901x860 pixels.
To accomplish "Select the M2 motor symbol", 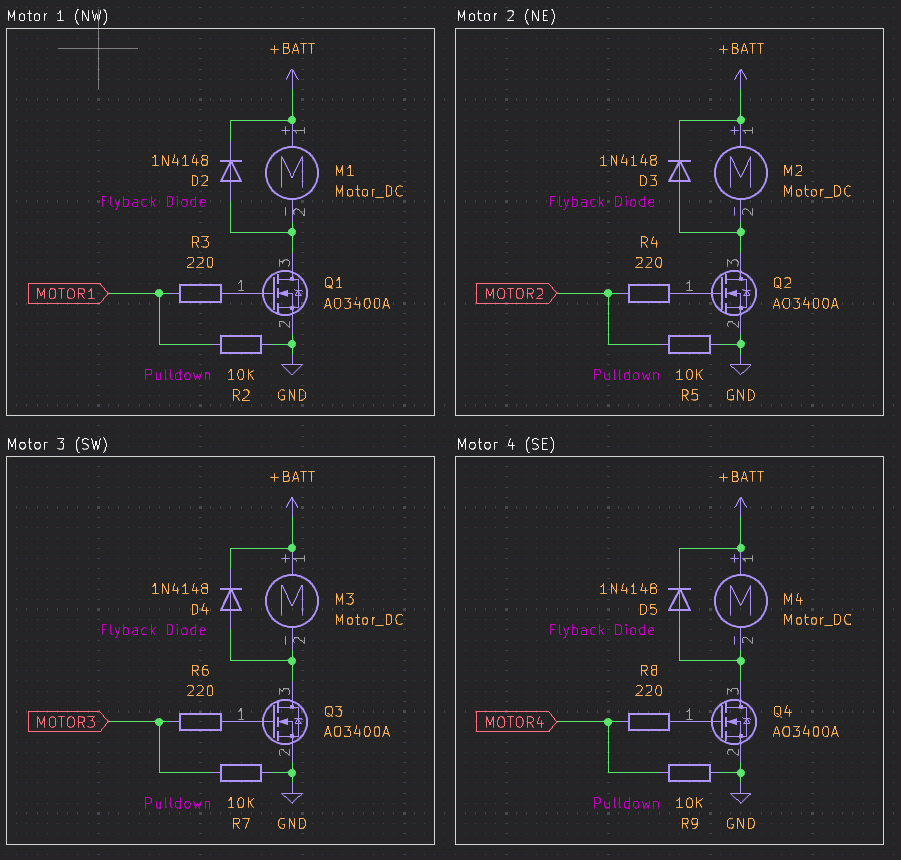I will (x=741, y=172).
